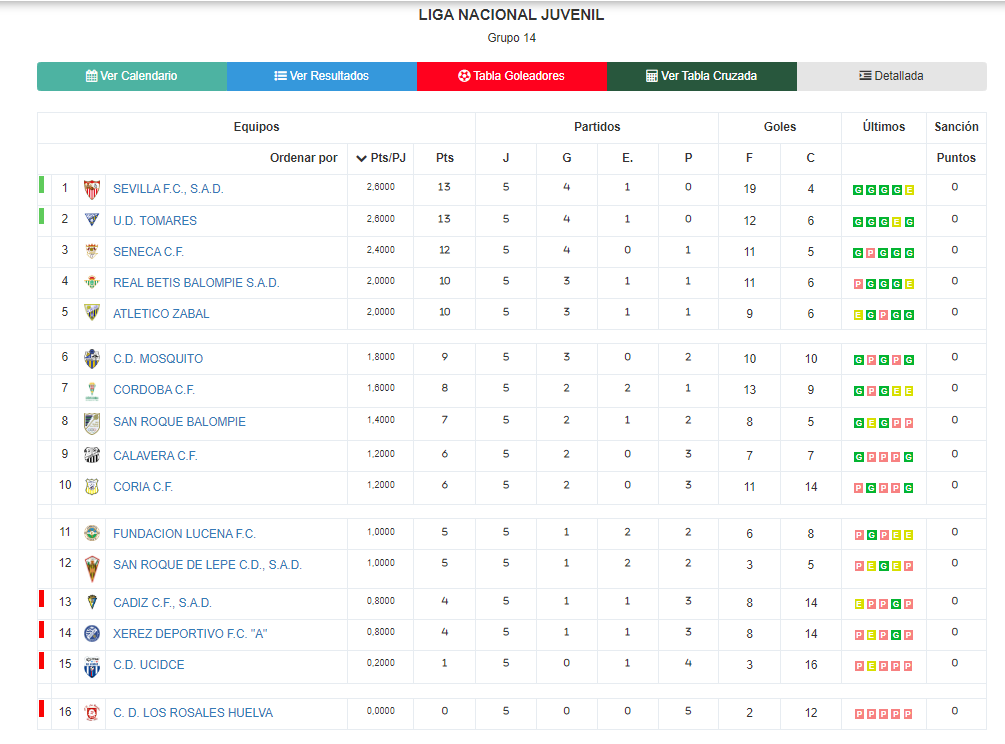
Task: Open C.D. UCIDCE team link
Action: pos(149,665)
